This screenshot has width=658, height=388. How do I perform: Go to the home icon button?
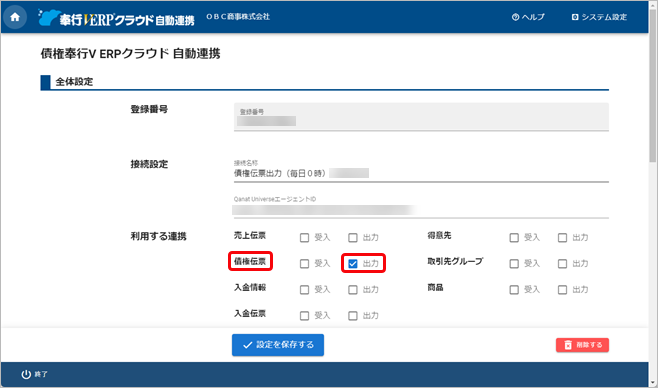[15, 17]
